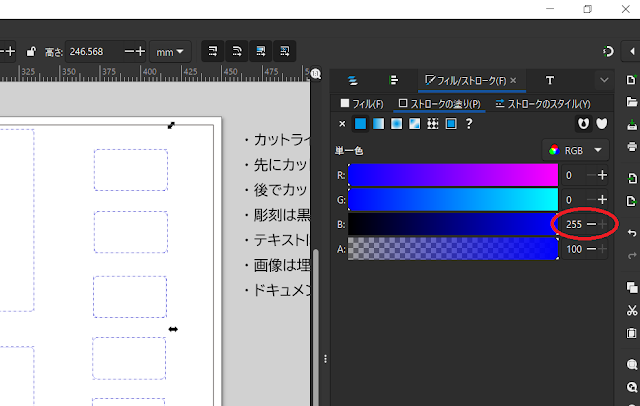Click the copy icon in the commands bar

pos(632,287)
